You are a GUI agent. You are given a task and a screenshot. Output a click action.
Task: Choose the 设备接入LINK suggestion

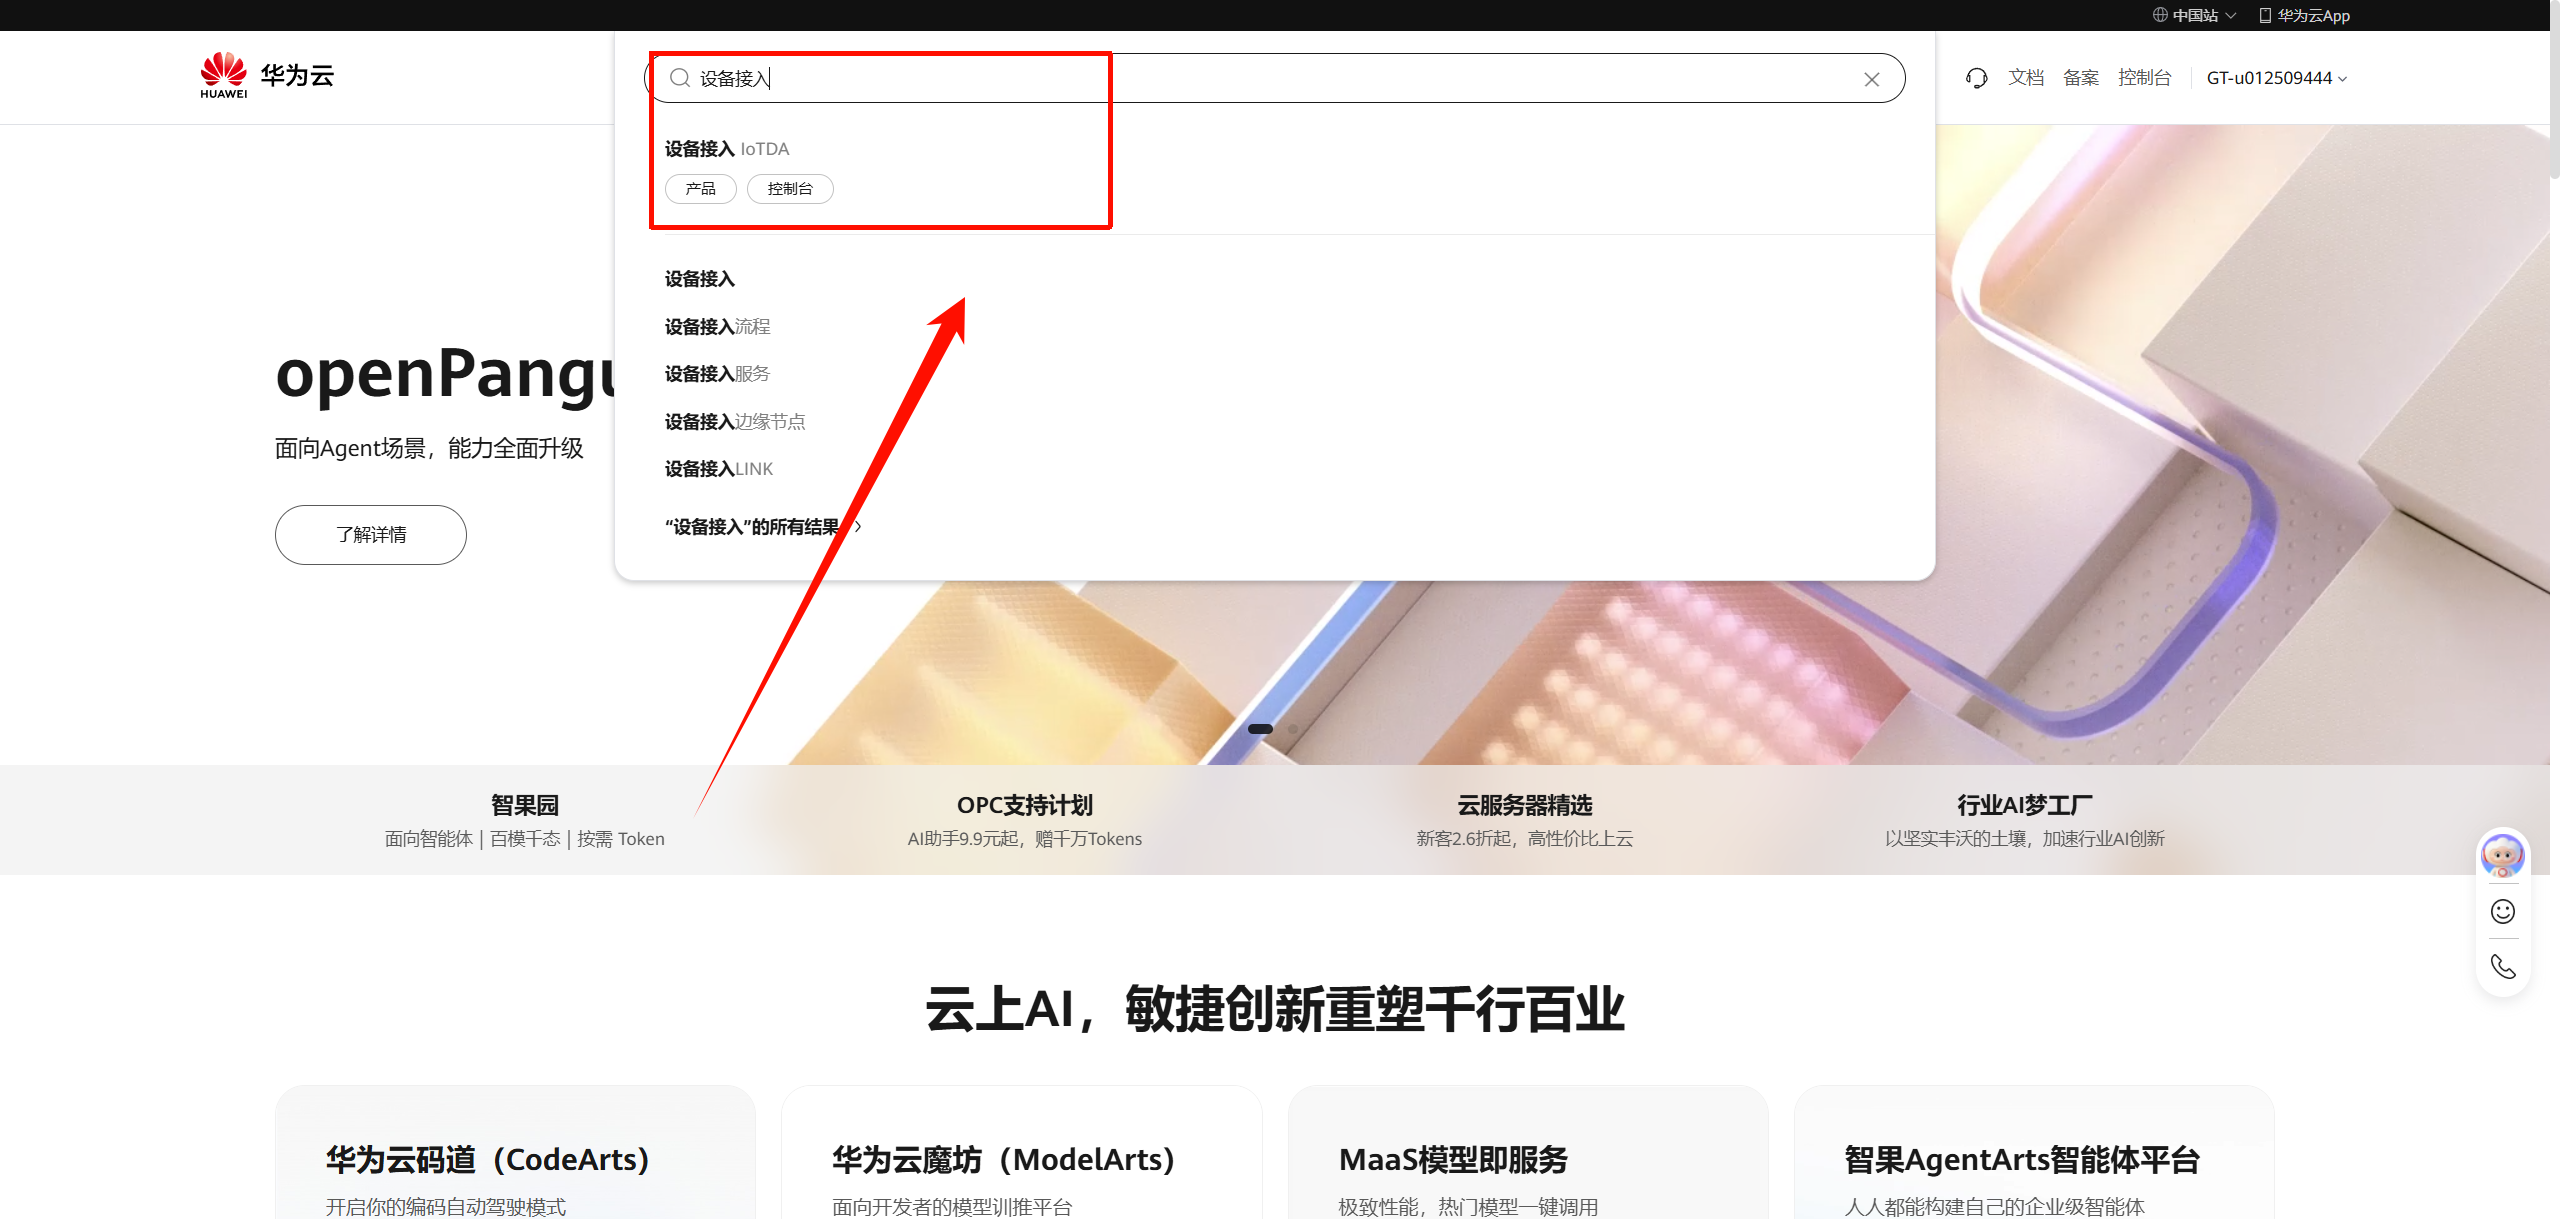(x=719, y=469)
